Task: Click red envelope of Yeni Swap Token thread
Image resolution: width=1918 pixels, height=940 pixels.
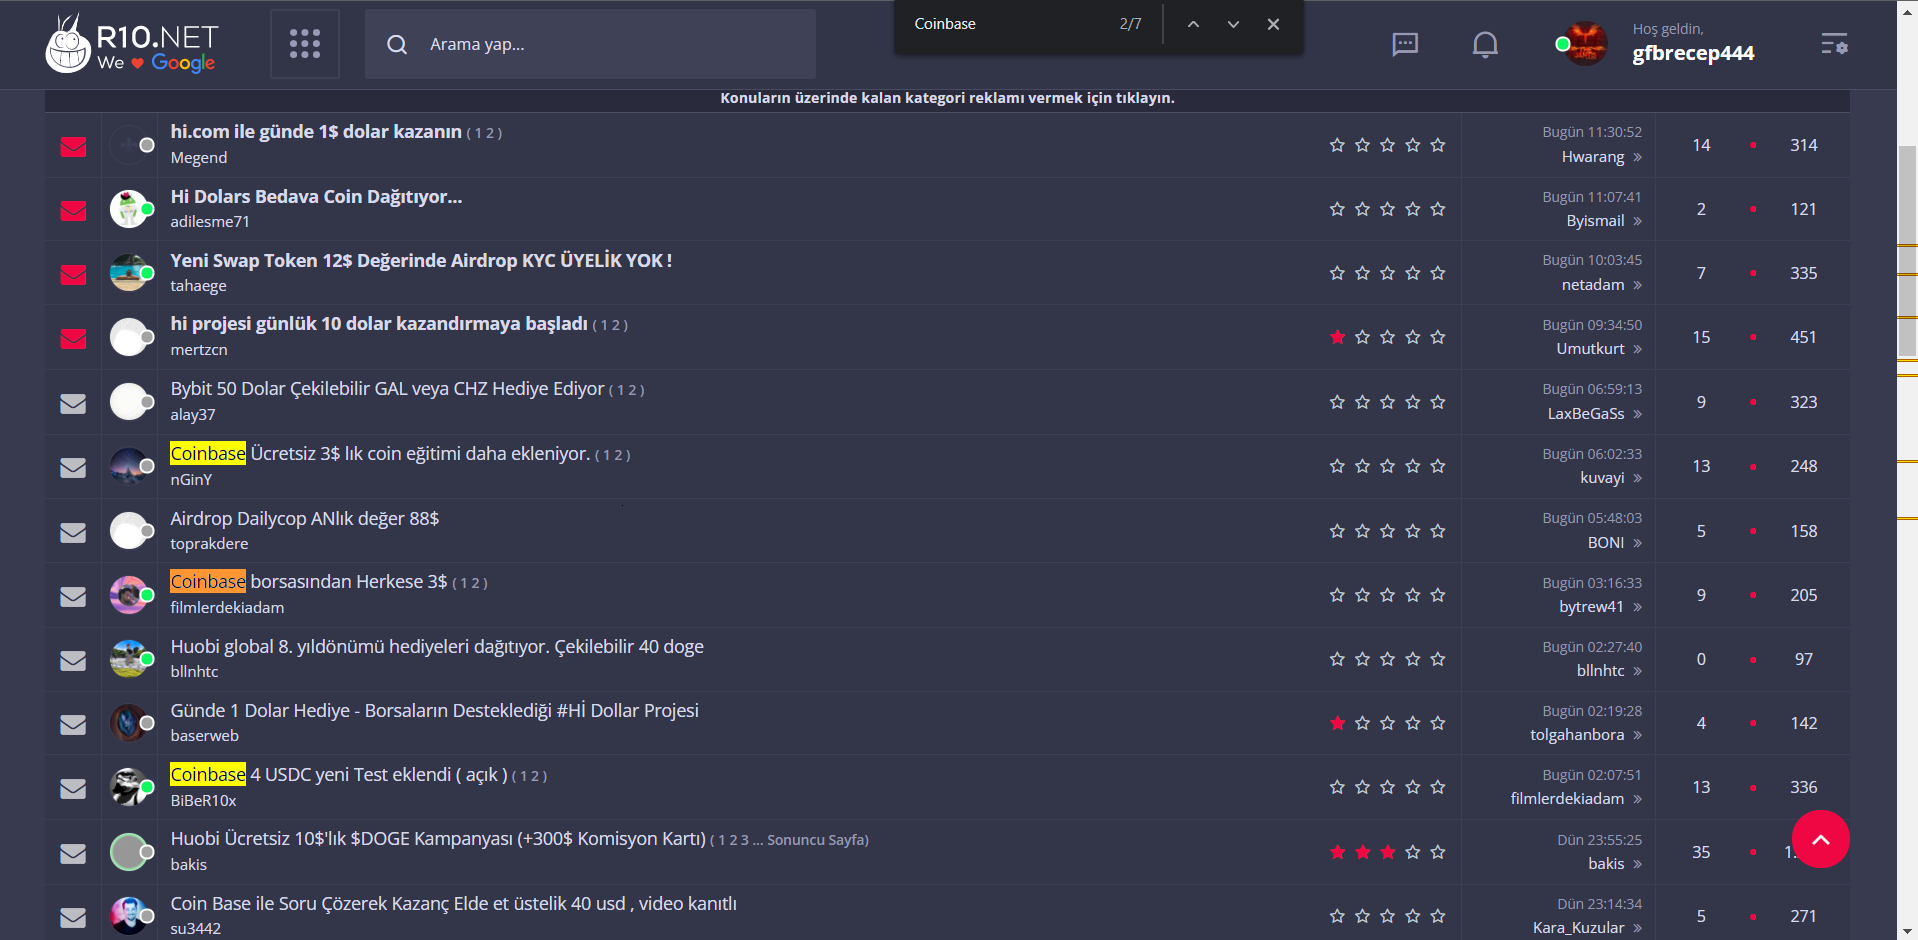Action: [x=73, y=275]
